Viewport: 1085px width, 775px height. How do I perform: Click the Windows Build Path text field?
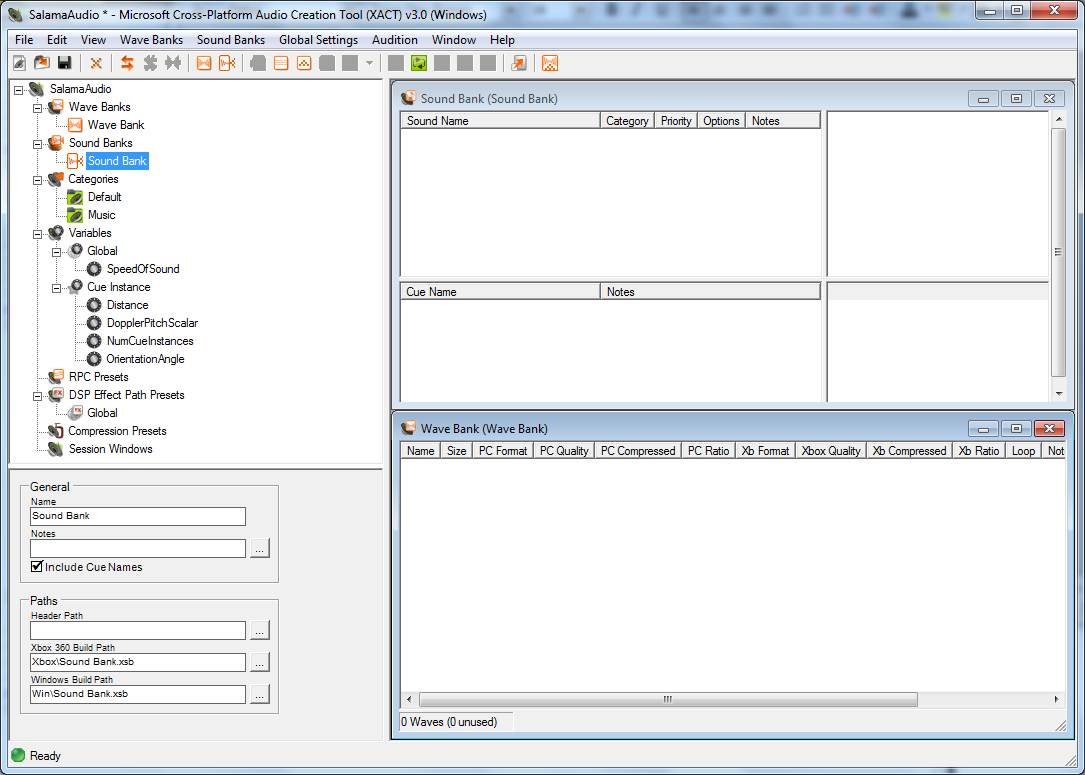[138, 694]
